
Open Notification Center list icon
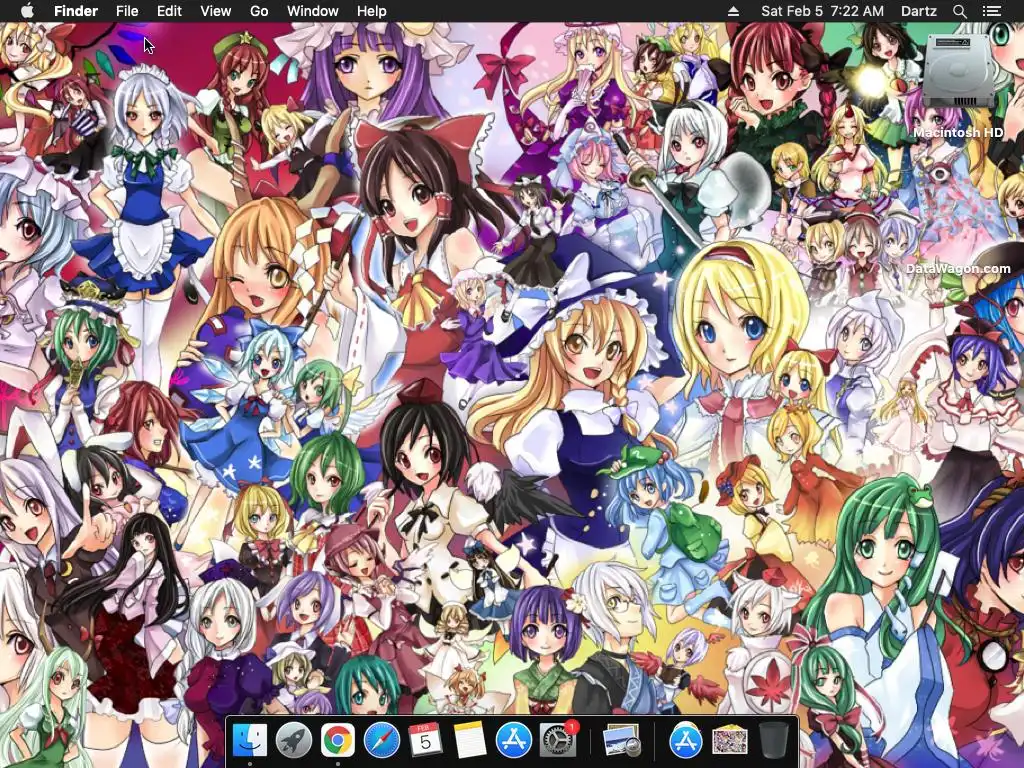pyautogui.click(x=991, y=11)
